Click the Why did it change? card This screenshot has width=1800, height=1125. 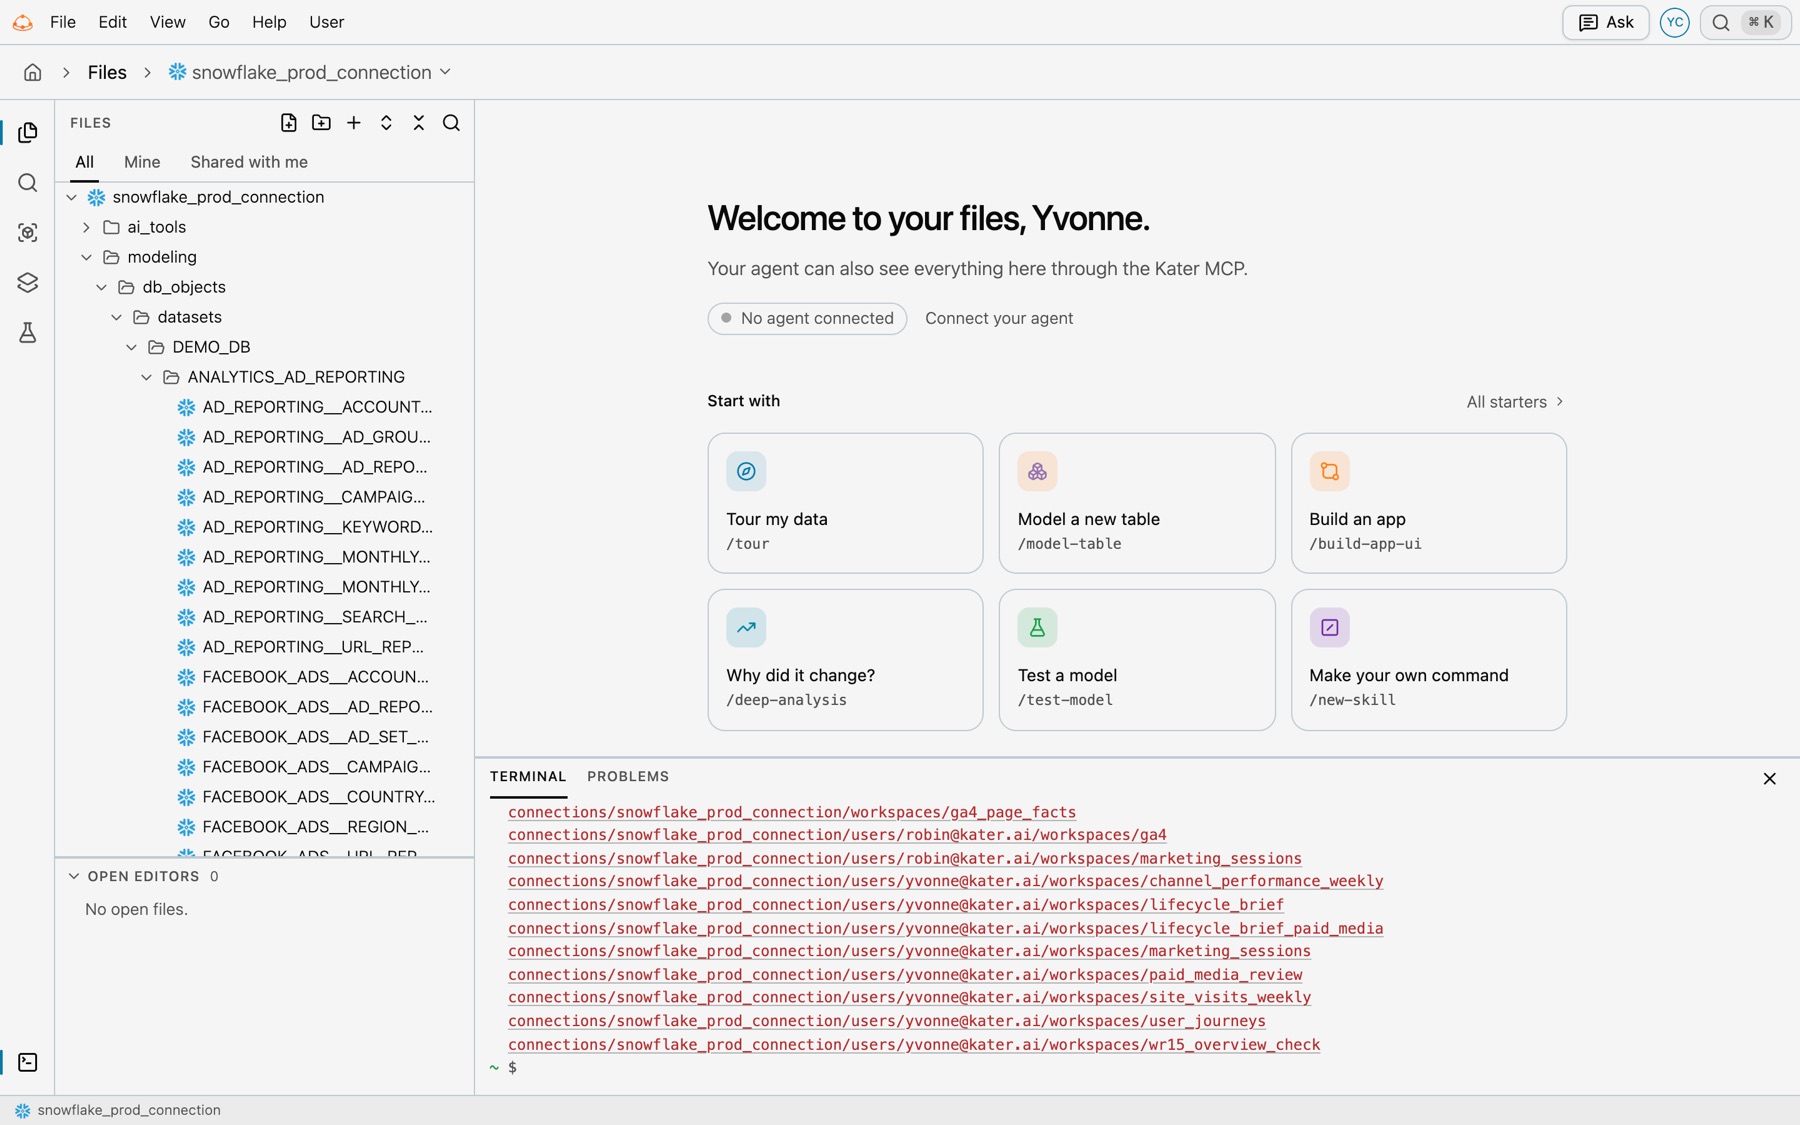coord(845,660)
